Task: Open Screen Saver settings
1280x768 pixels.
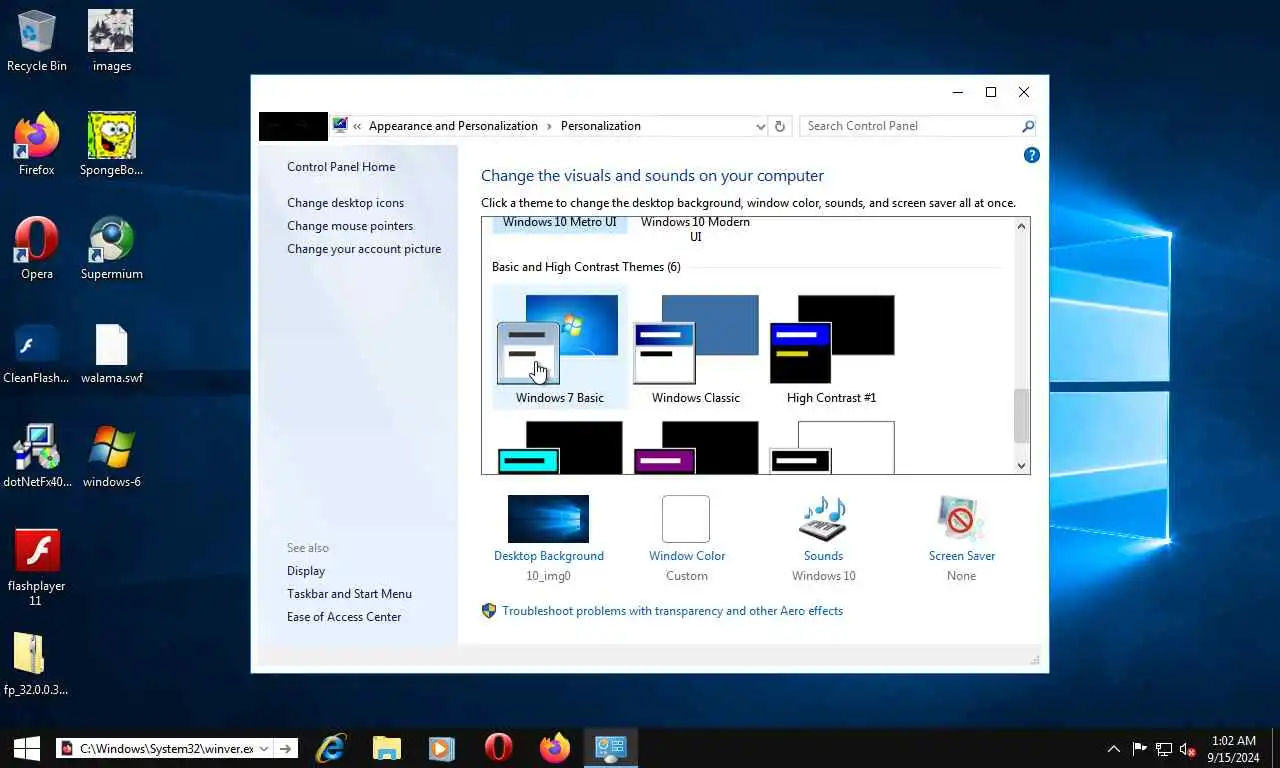Action: (961, 539)
